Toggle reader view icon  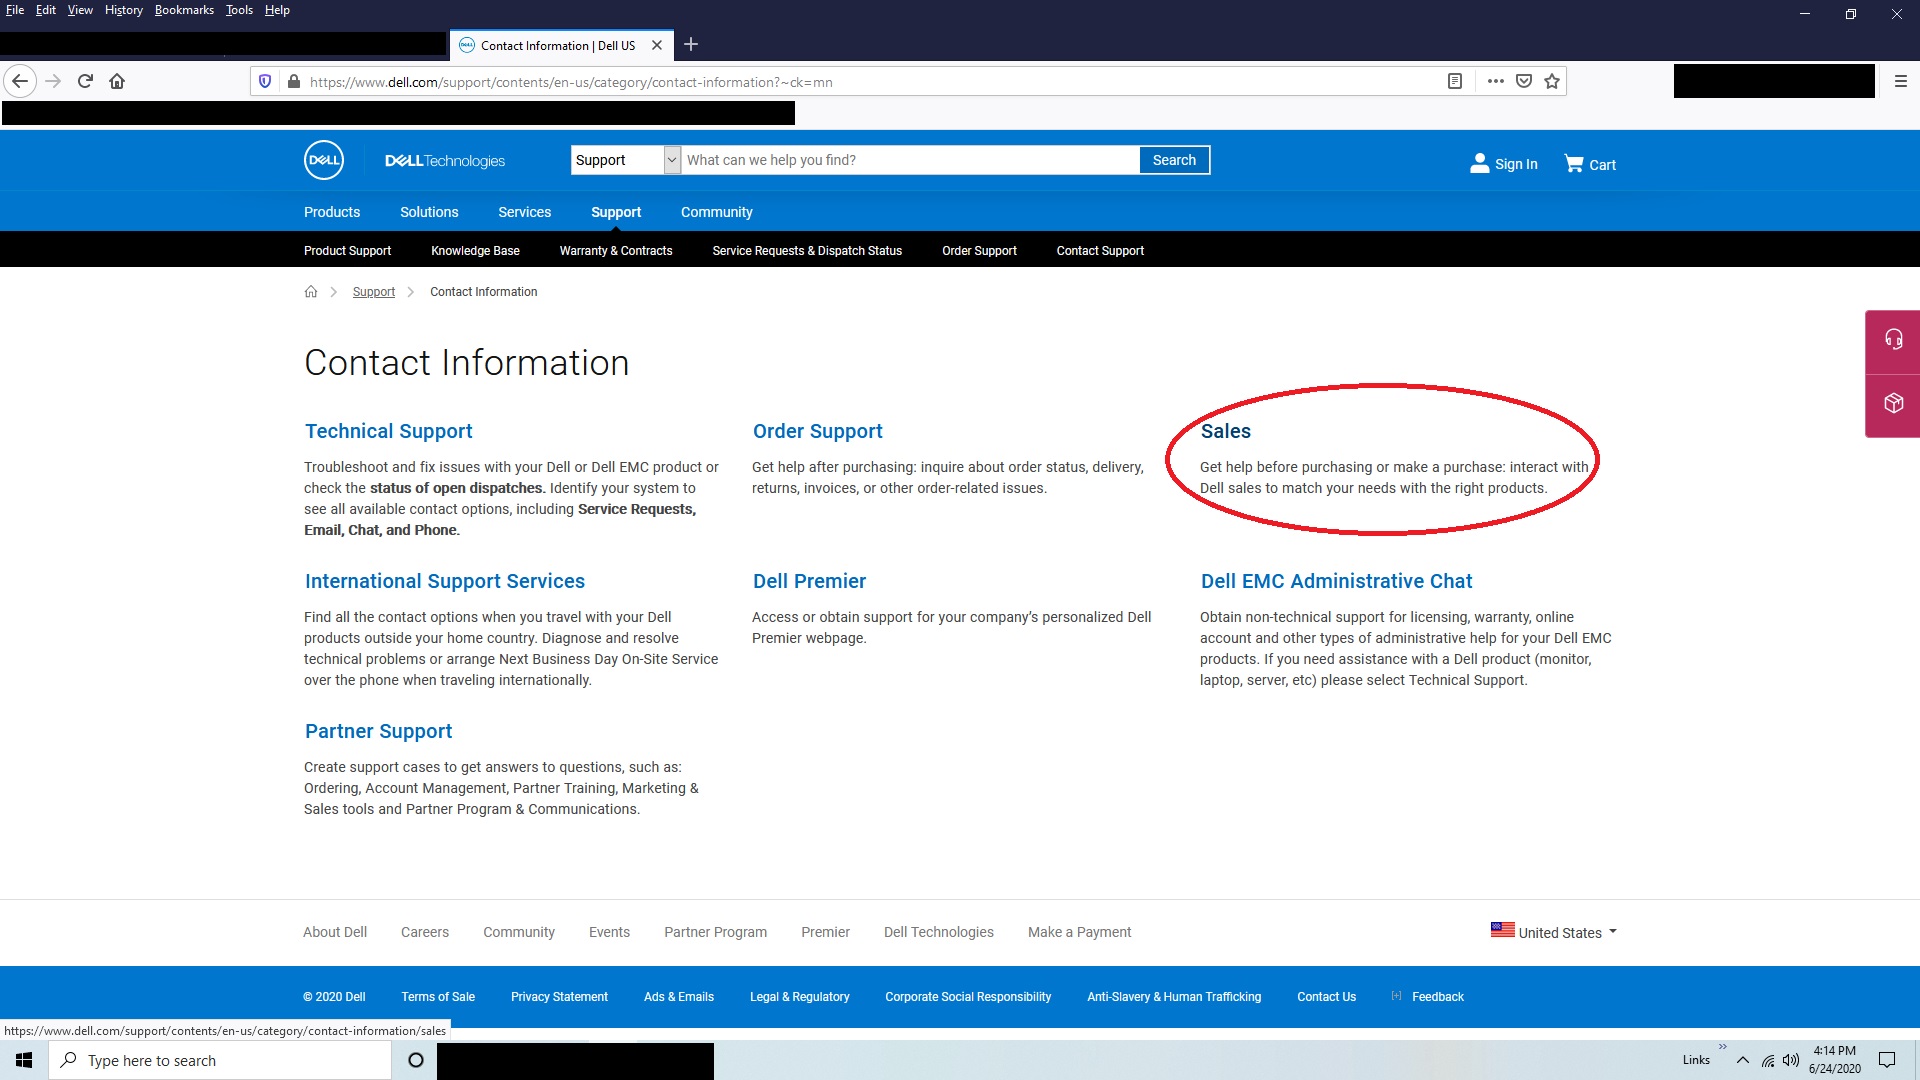(1455, 81)
